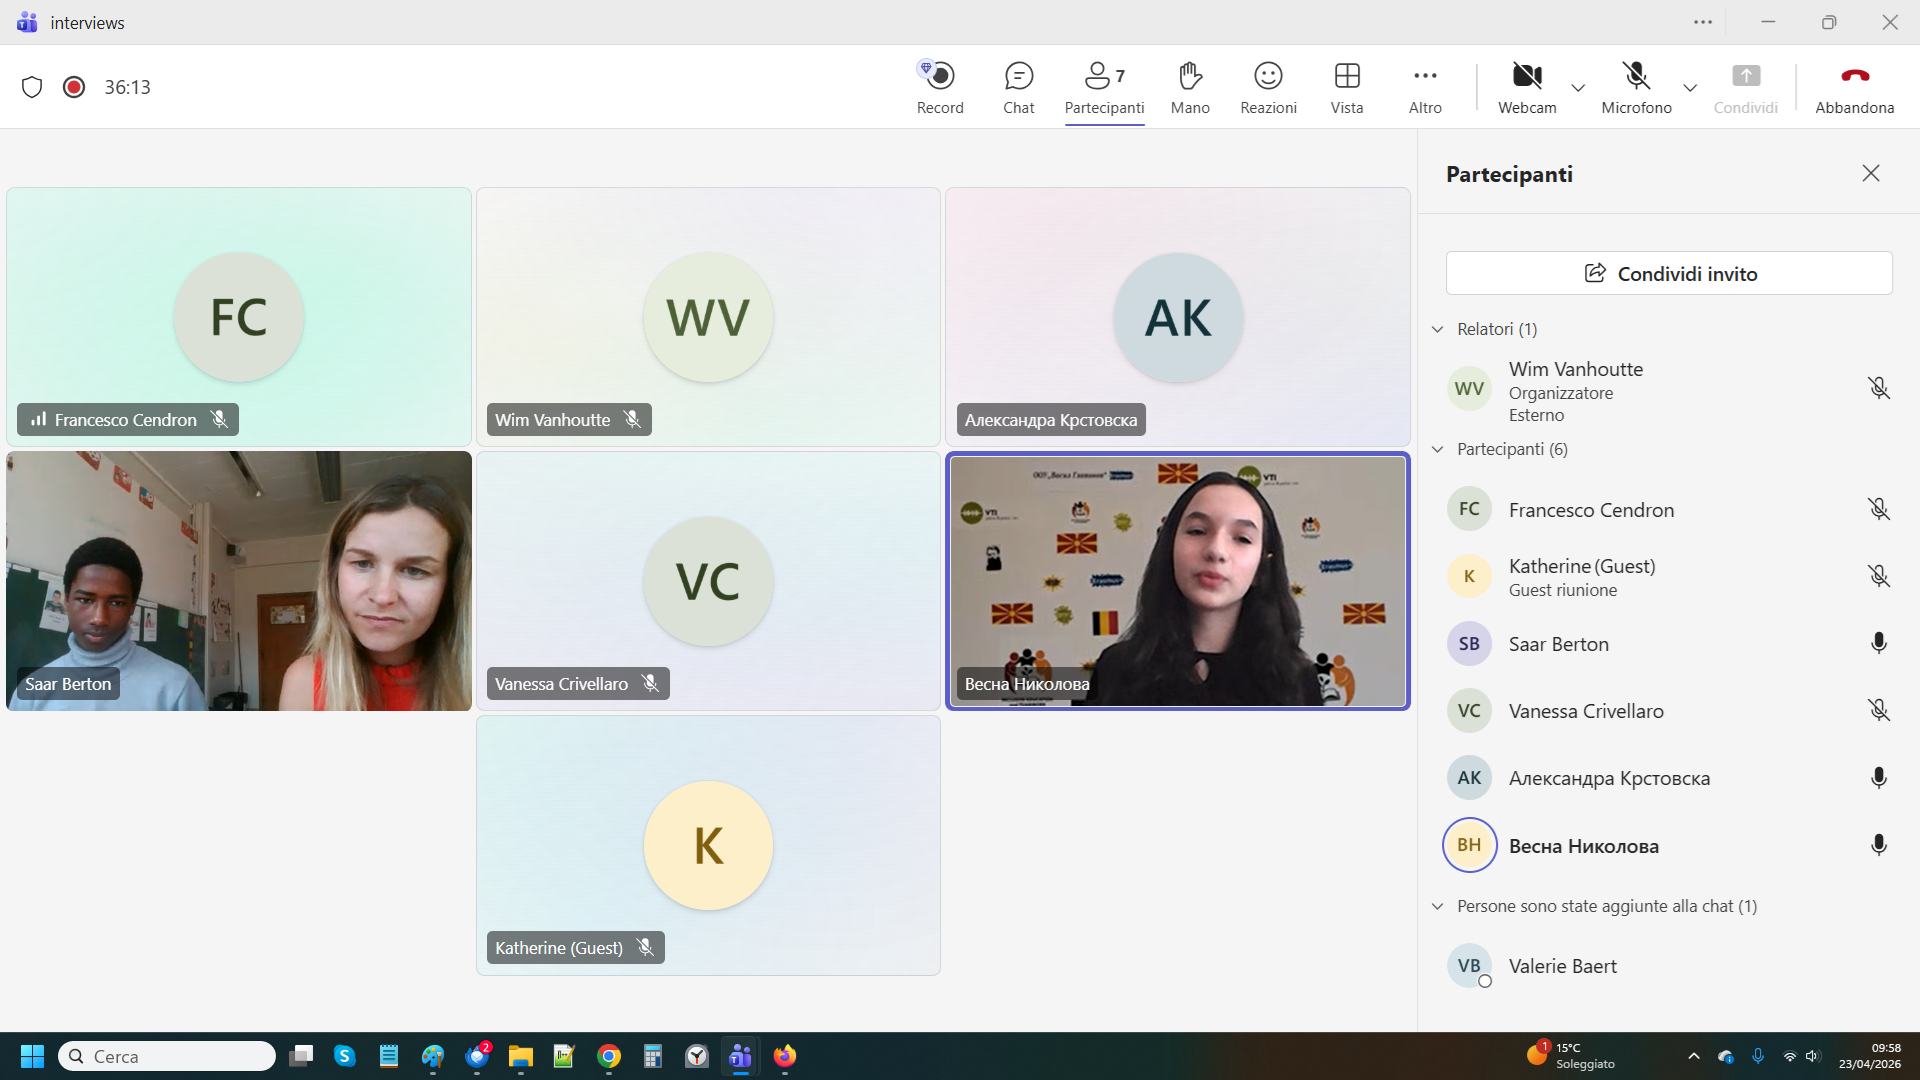Unmute the Microfono
The height and width of the screenshot is (1080, 1920).
[1636, 87]
